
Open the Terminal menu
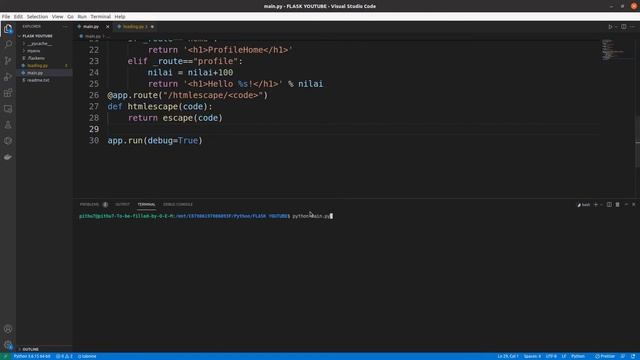[100, 17]
